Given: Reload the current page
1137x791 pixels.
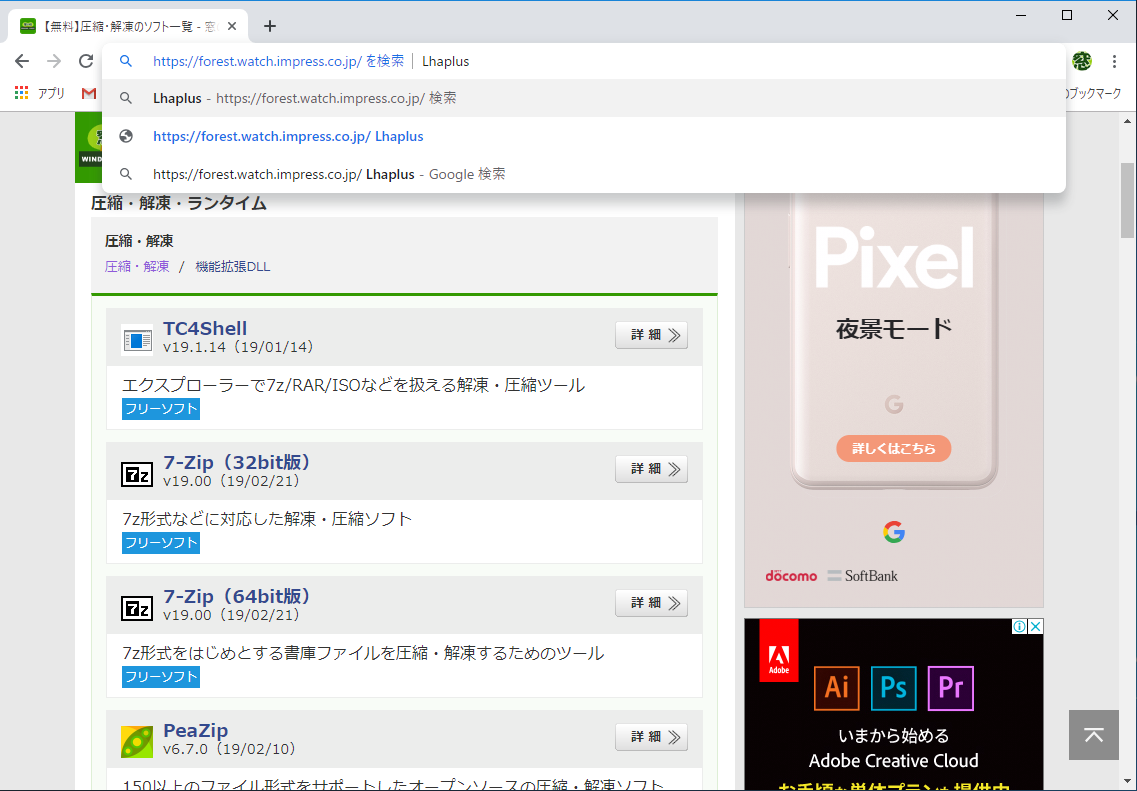Looking at the screenshot, I should pyautogui.click(x=85, y=60).
